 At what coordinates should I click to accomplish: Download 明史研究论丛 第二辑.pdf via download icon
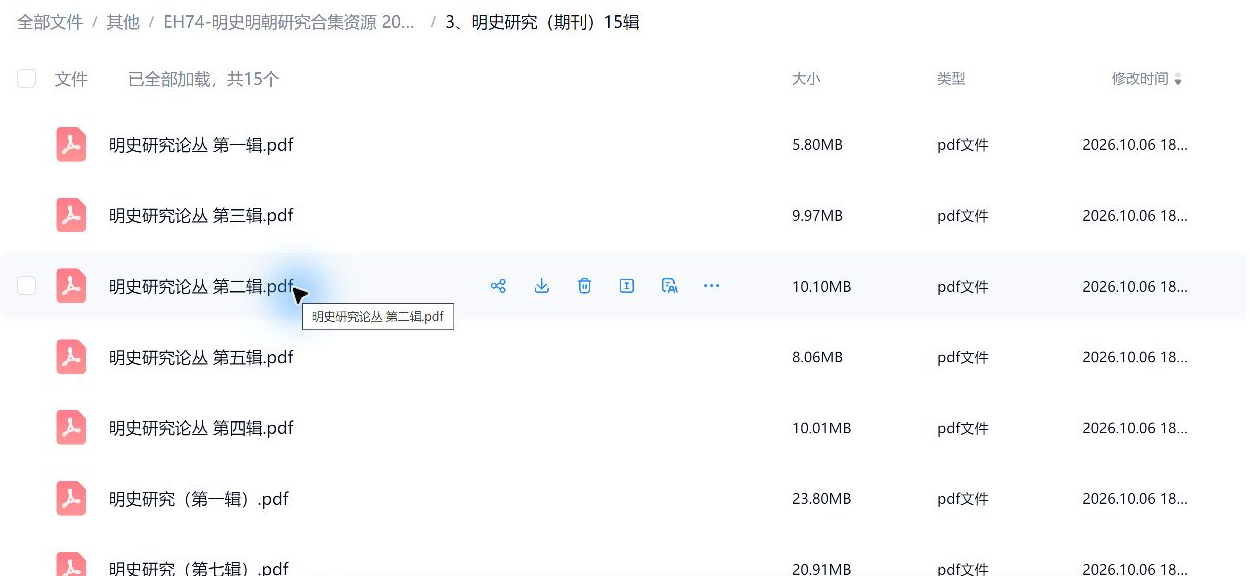pyautogui.click(x=542, y=286)
